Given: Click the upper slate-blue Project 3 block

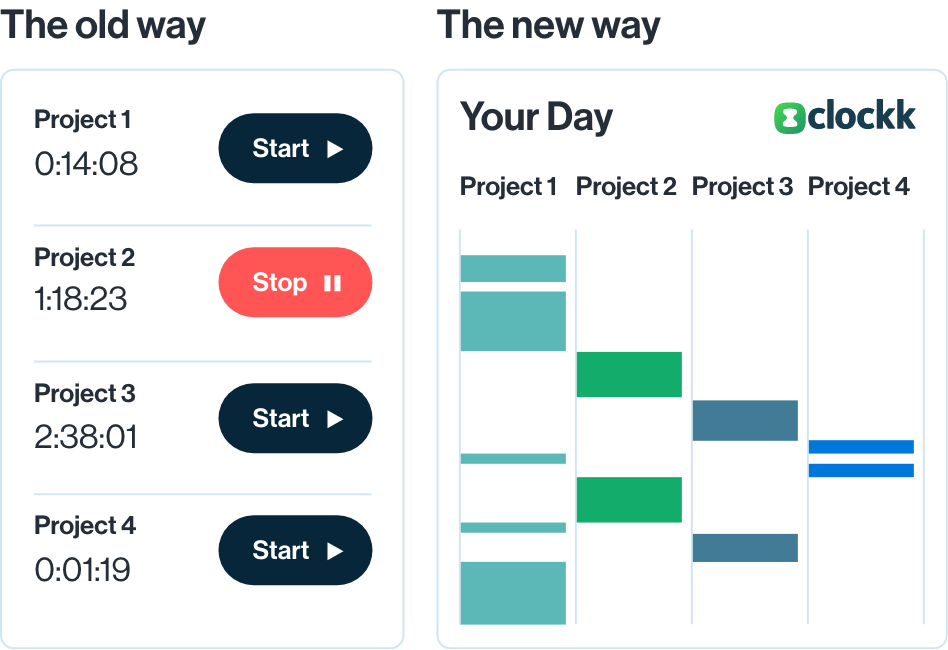Looking at the screenshot, I should point(745,420).
